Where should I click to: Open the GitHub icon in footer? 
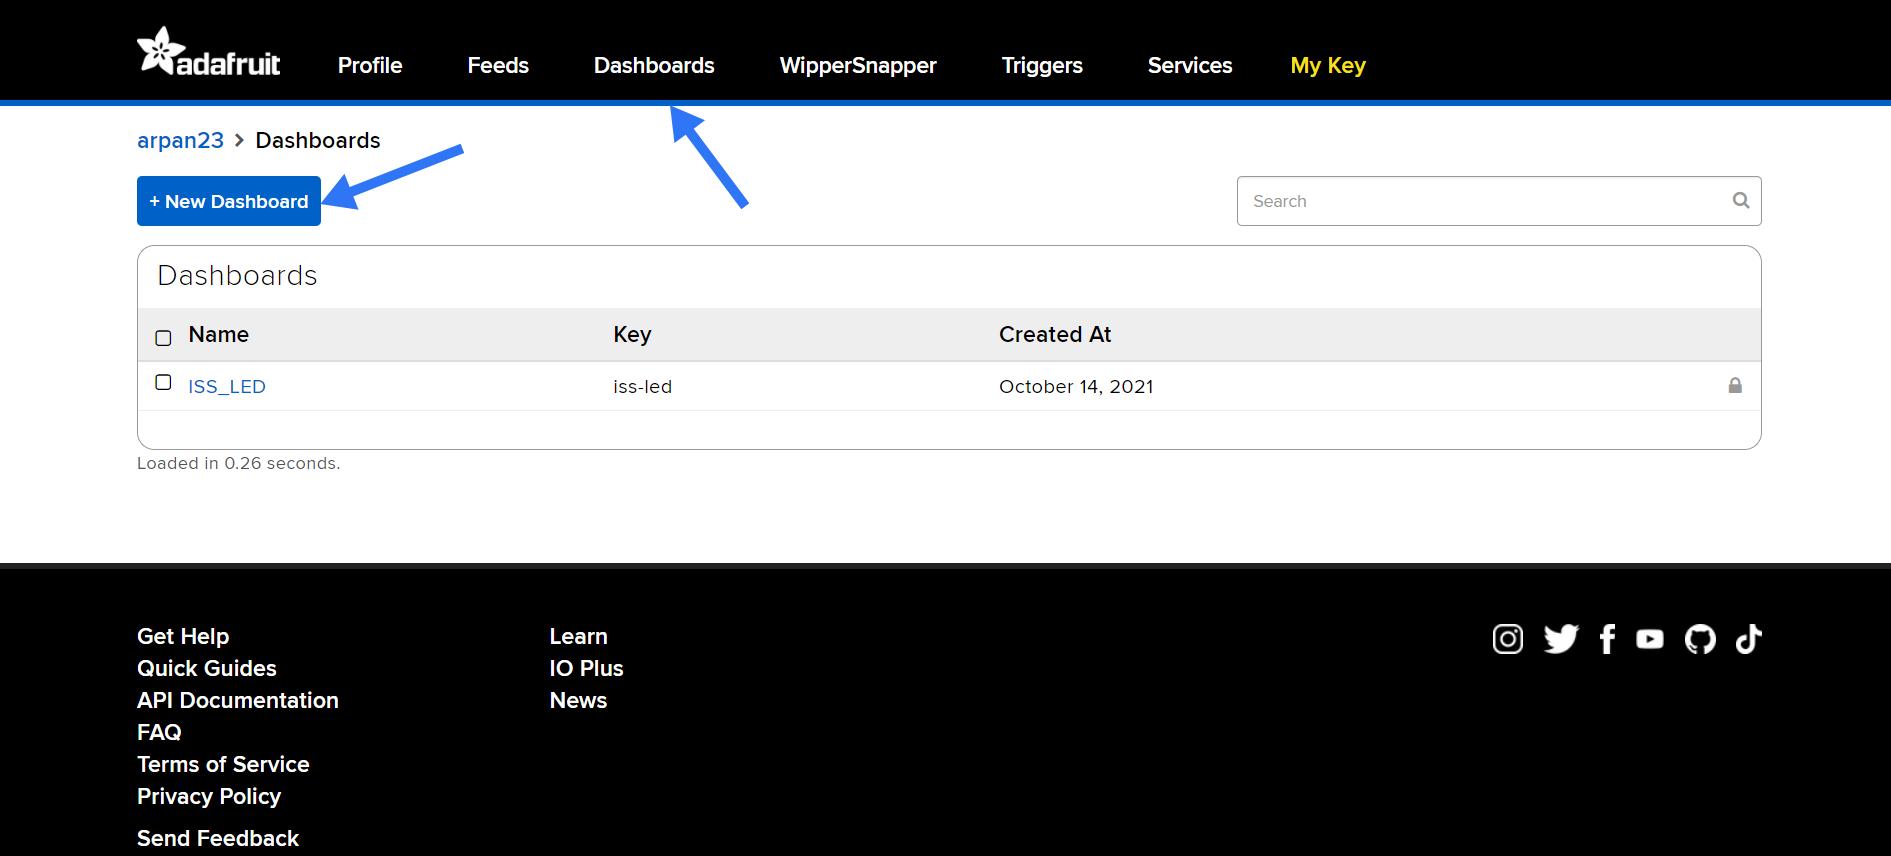click(1700, 639)
